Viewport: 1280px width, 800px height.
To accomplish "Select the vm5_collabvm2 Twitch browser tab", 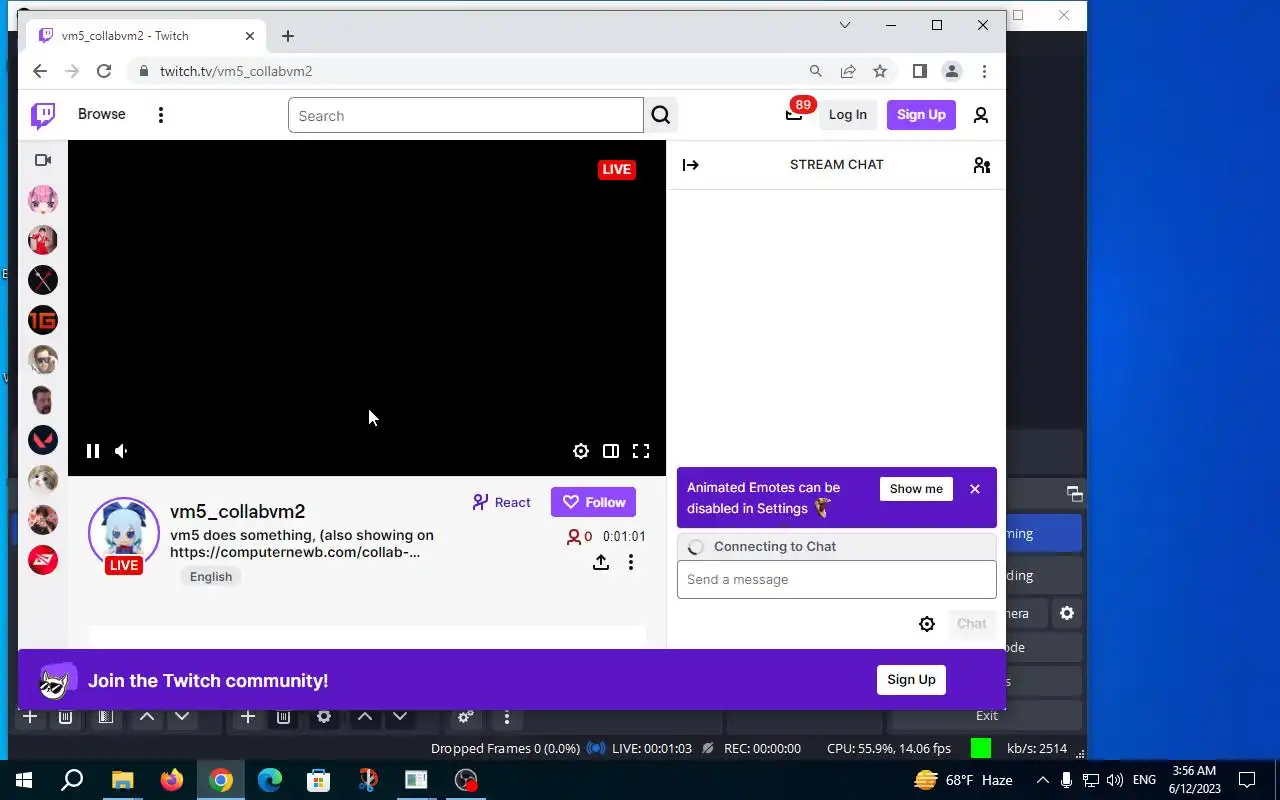I will coord(147,36).
